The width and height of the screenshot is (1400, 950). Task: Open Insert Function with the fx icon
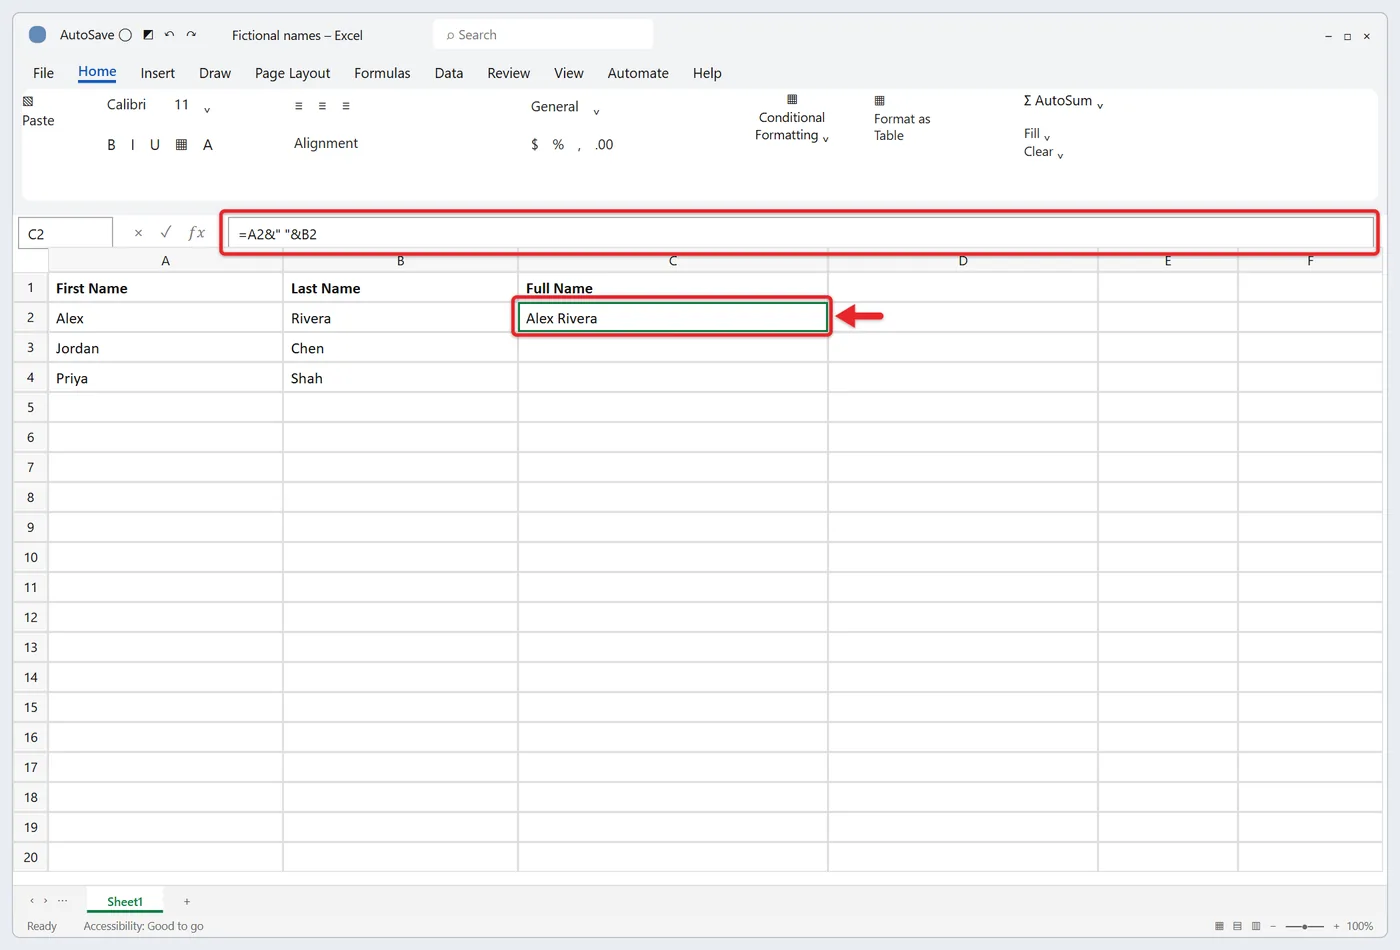pyautogui.click(x=197, y=233)
